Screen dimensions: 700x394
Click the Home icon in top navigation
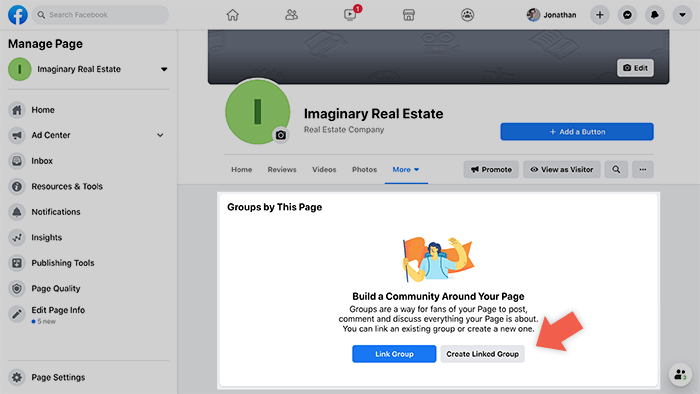pos(233,15)
